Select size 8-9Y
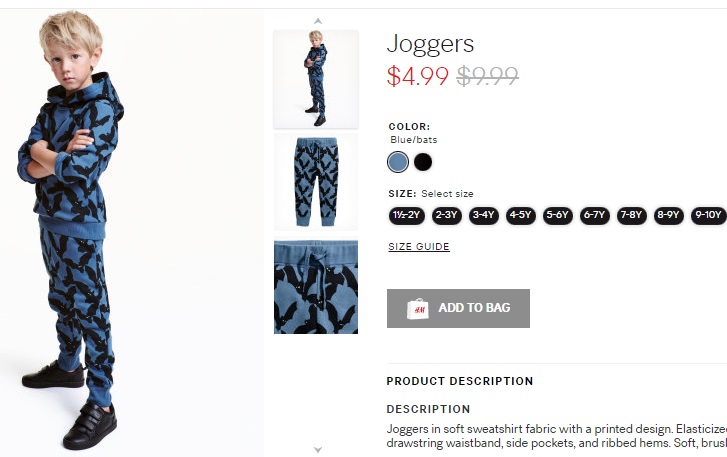 [x=669, y=216]
